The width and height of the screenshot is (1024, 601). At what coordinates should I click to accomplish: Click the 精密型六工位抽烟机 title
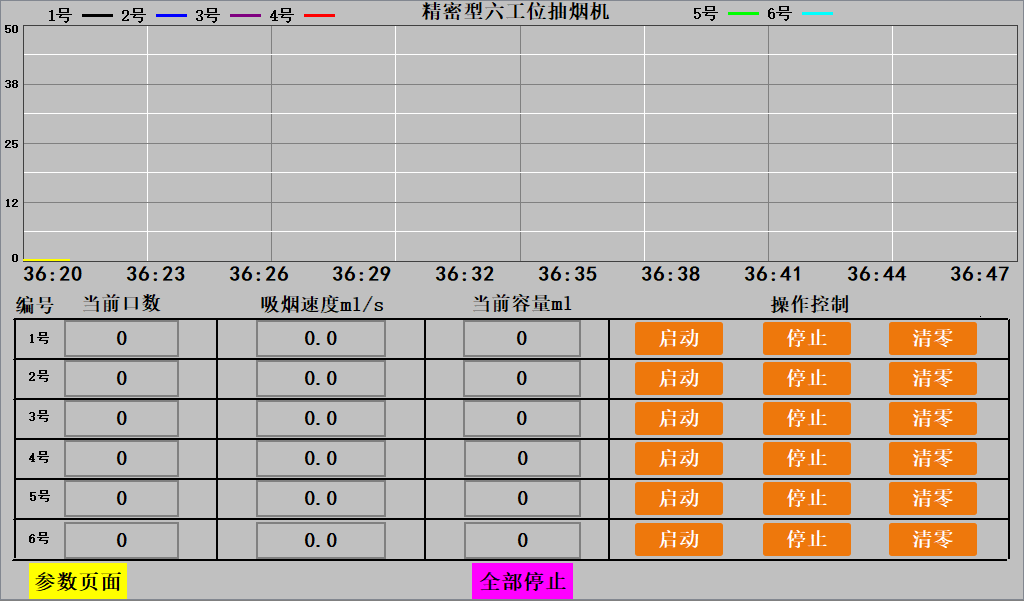[516, 11]
